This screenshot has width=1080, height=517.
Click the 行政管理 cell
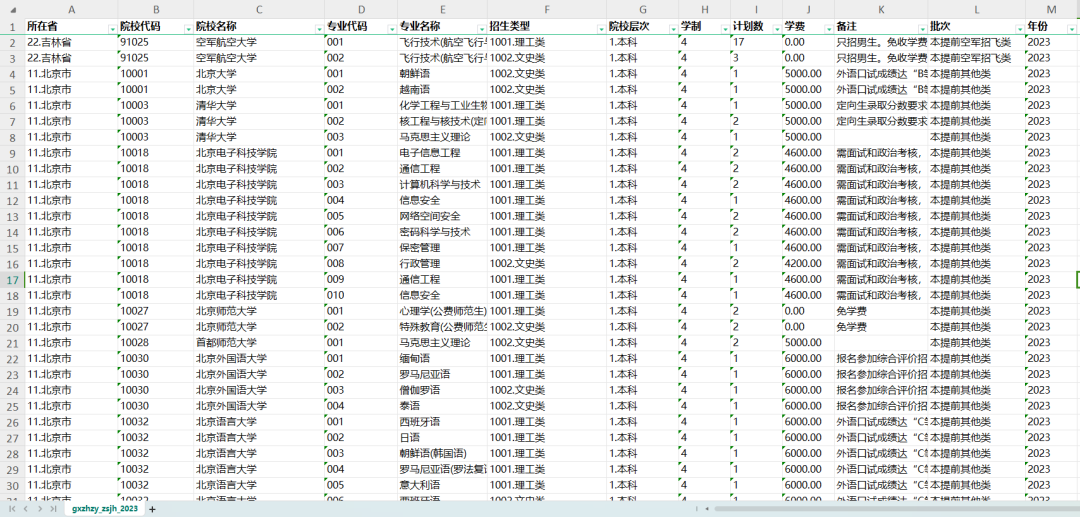click(x=442, y=264)
